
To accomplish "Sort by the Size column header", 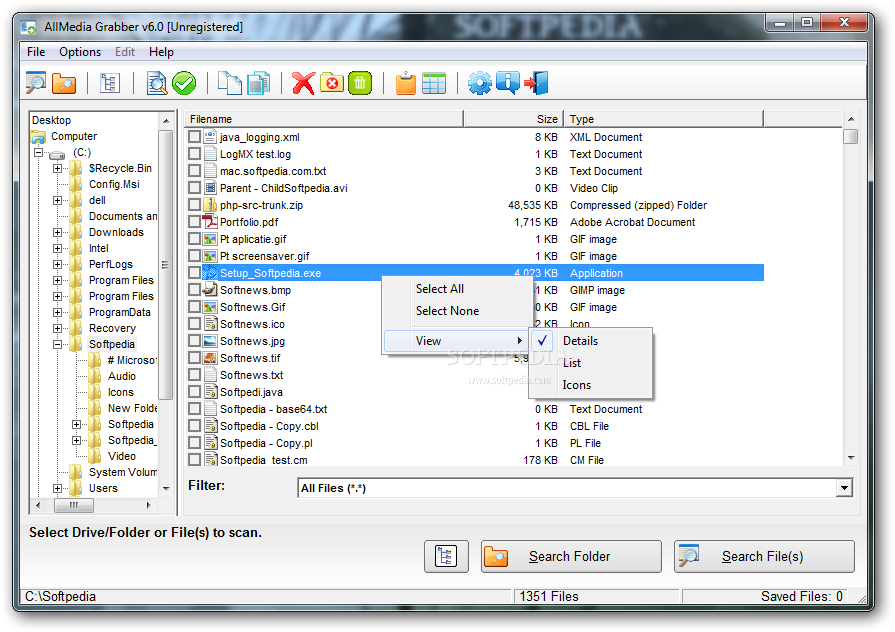I will 513,119.
